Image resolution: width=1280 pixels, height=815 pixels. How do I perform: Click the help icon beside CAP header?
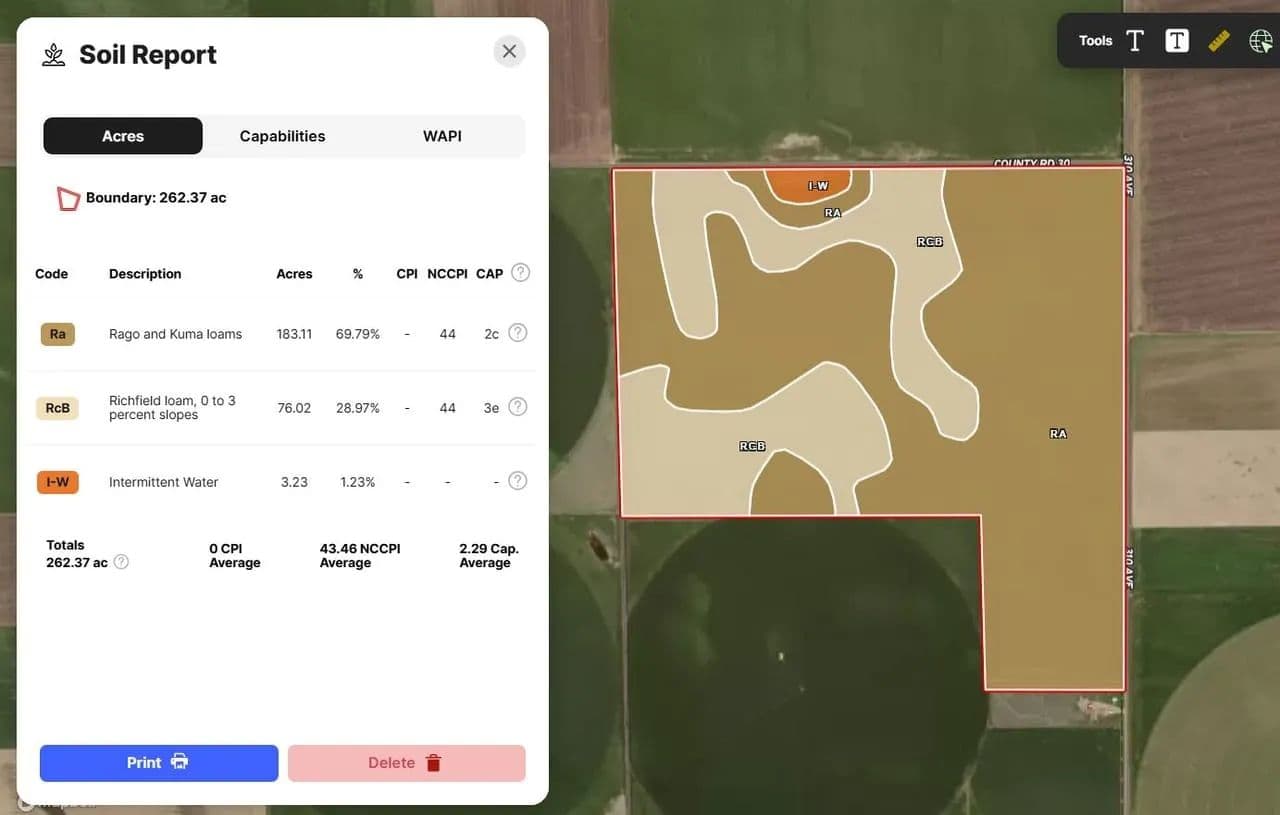520,273
